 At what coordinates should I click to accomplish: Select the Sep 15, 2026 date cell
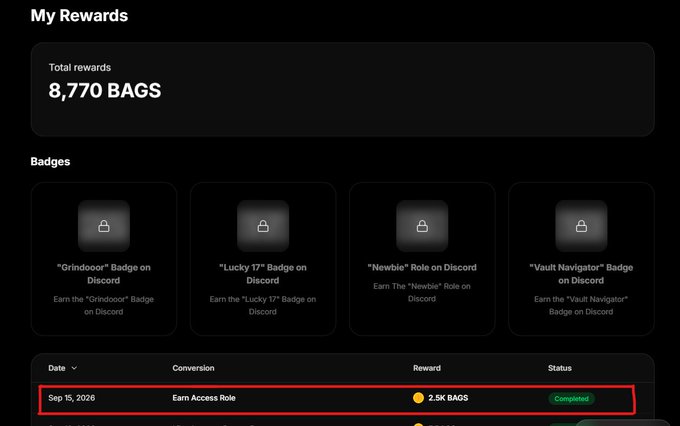(72, 398)
